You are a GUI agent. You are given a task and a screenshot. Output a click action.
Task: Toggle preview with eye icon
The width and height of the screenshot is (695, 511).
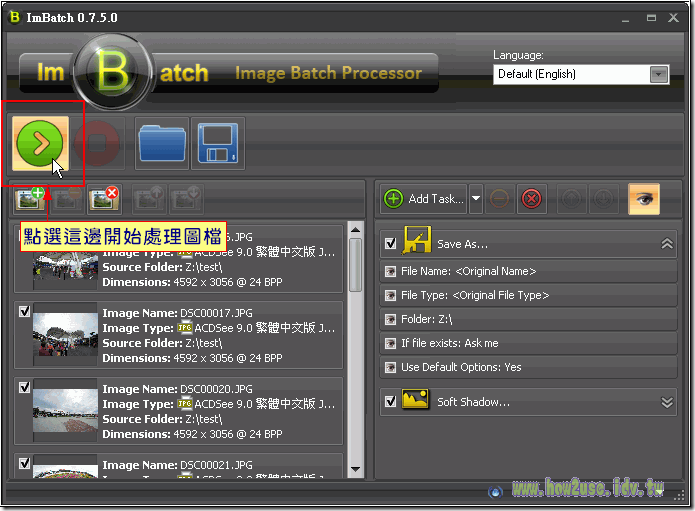644,199
